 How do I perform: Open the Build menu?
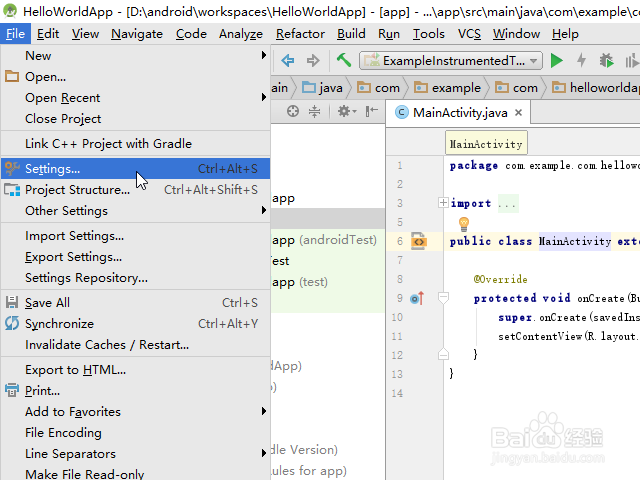351,34
